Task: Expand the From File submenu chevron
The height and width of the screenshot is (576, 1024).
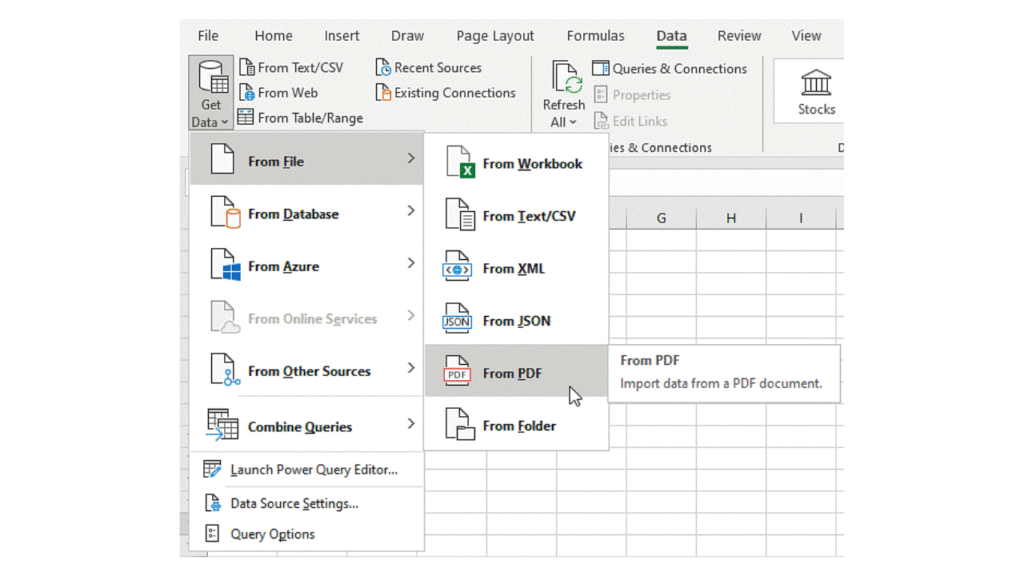Action: 411,158
